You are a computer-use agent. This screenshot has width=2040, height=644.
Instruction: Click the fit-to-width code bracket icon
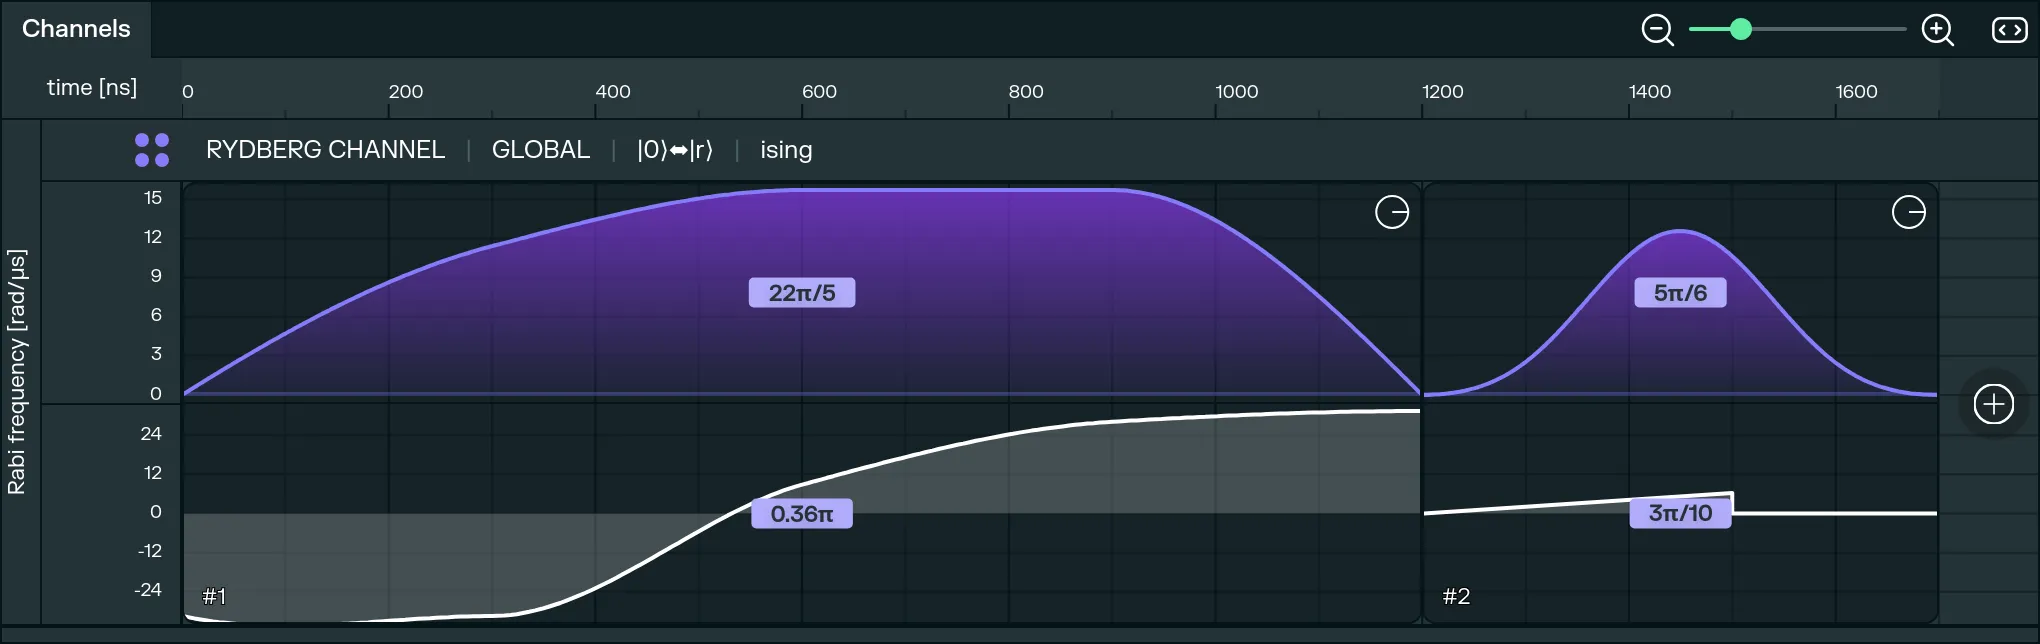click(2009, 30)
